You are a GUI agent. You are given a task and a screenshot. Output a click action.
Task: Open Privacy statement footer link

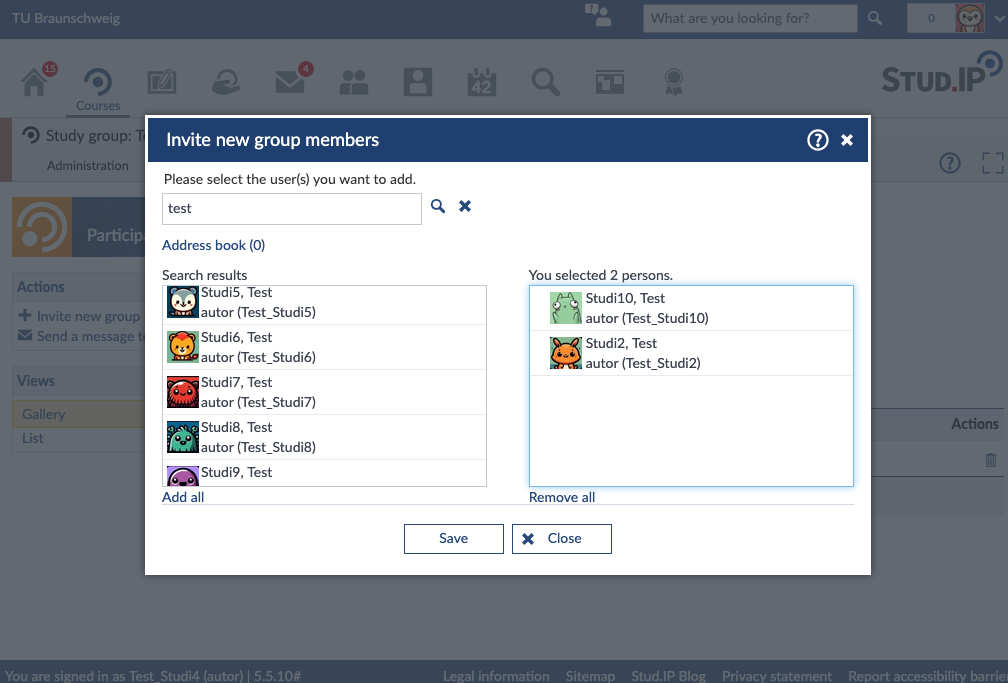click(x=777, y=676)
